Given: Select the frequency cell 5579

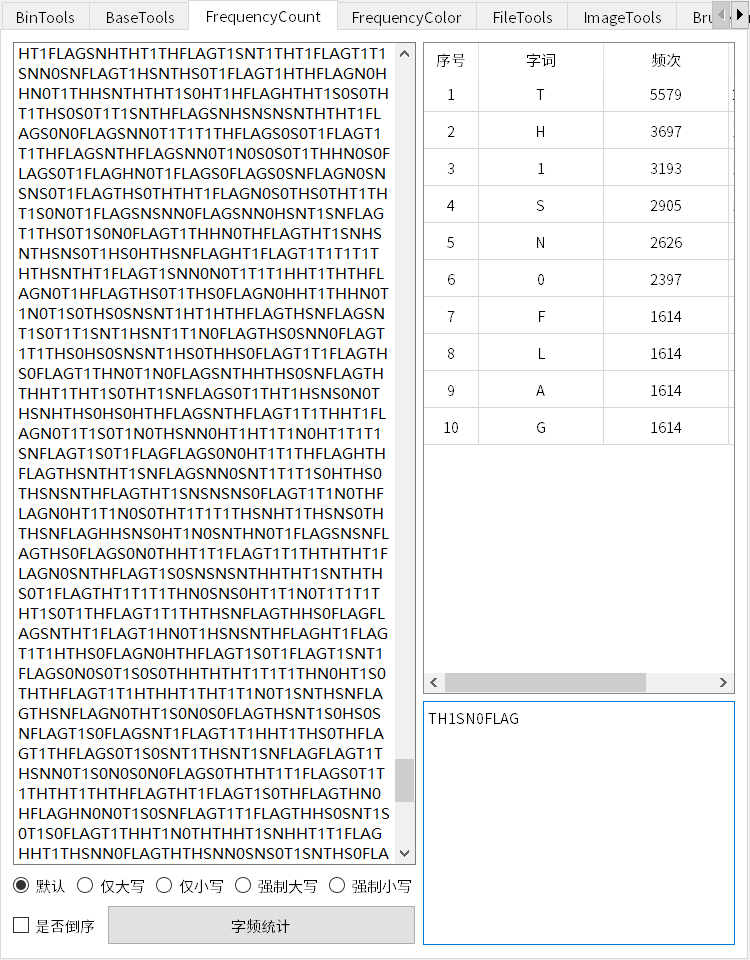Looking at the screenshot, I should click(666, 94).
